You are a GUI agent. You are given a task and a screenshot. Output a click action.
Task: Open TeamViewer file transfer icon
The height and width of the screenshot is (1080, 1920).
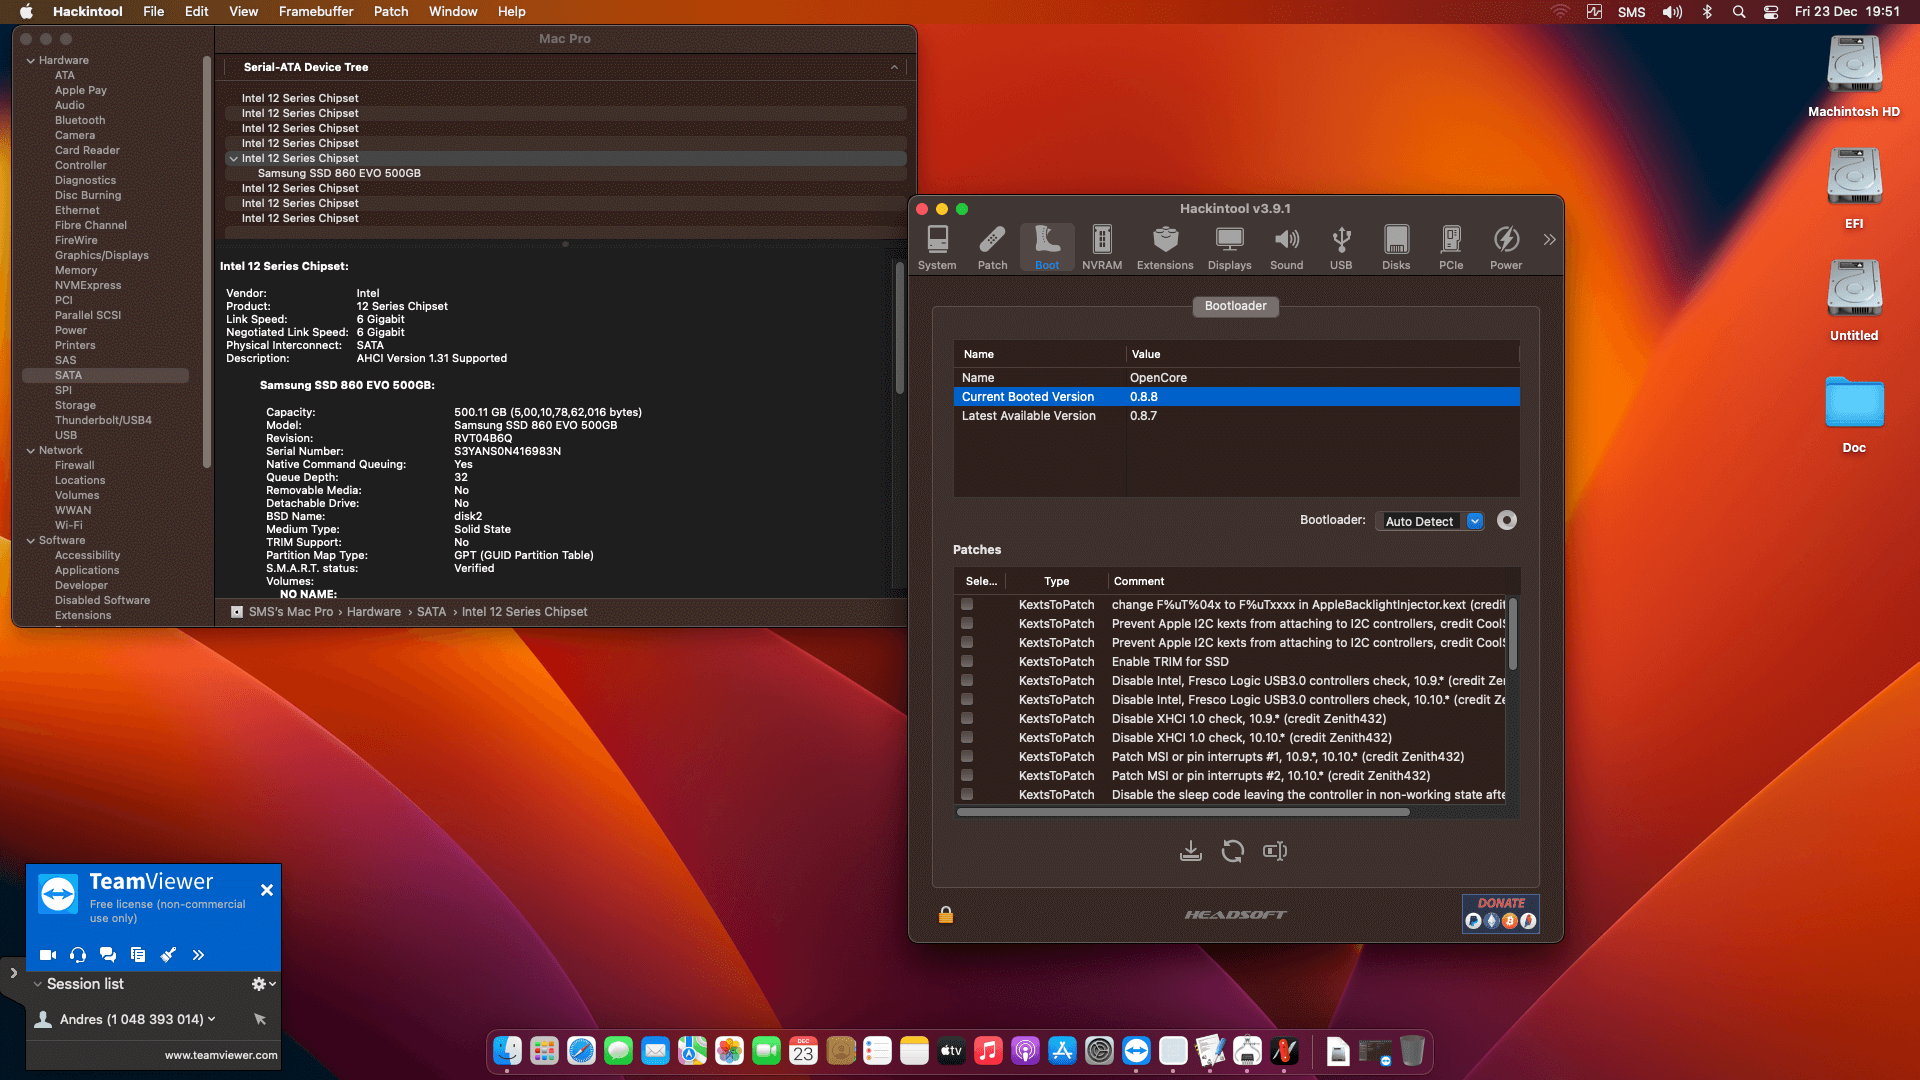[x=138, y=955]
